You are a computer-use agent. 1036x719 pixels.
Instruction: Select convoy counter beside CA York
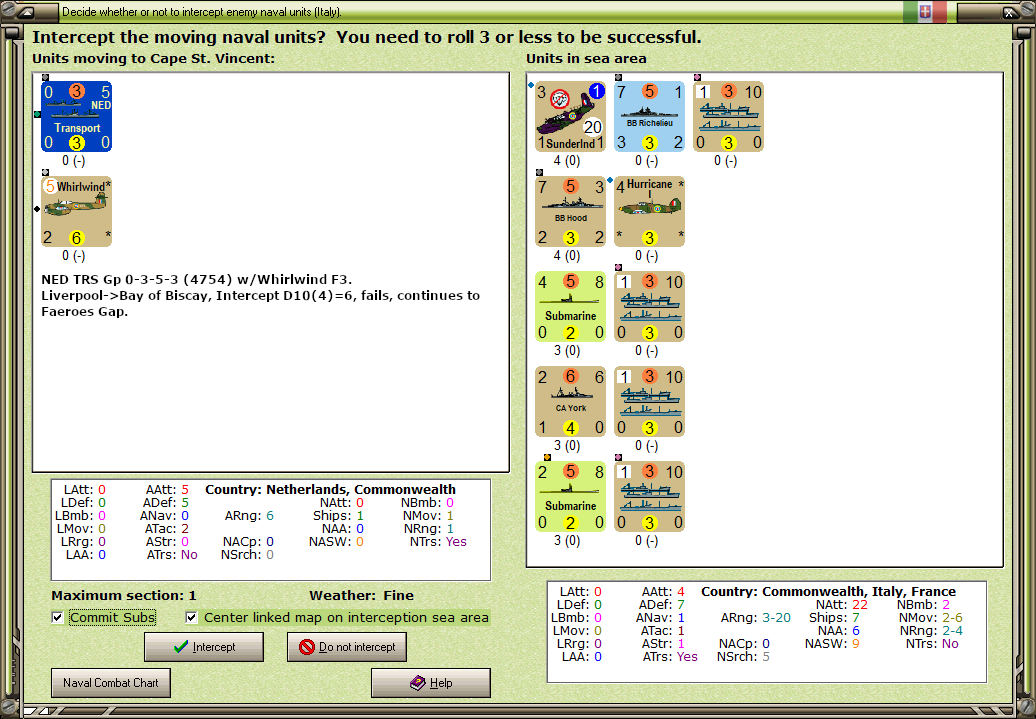[x=649, y=402]
